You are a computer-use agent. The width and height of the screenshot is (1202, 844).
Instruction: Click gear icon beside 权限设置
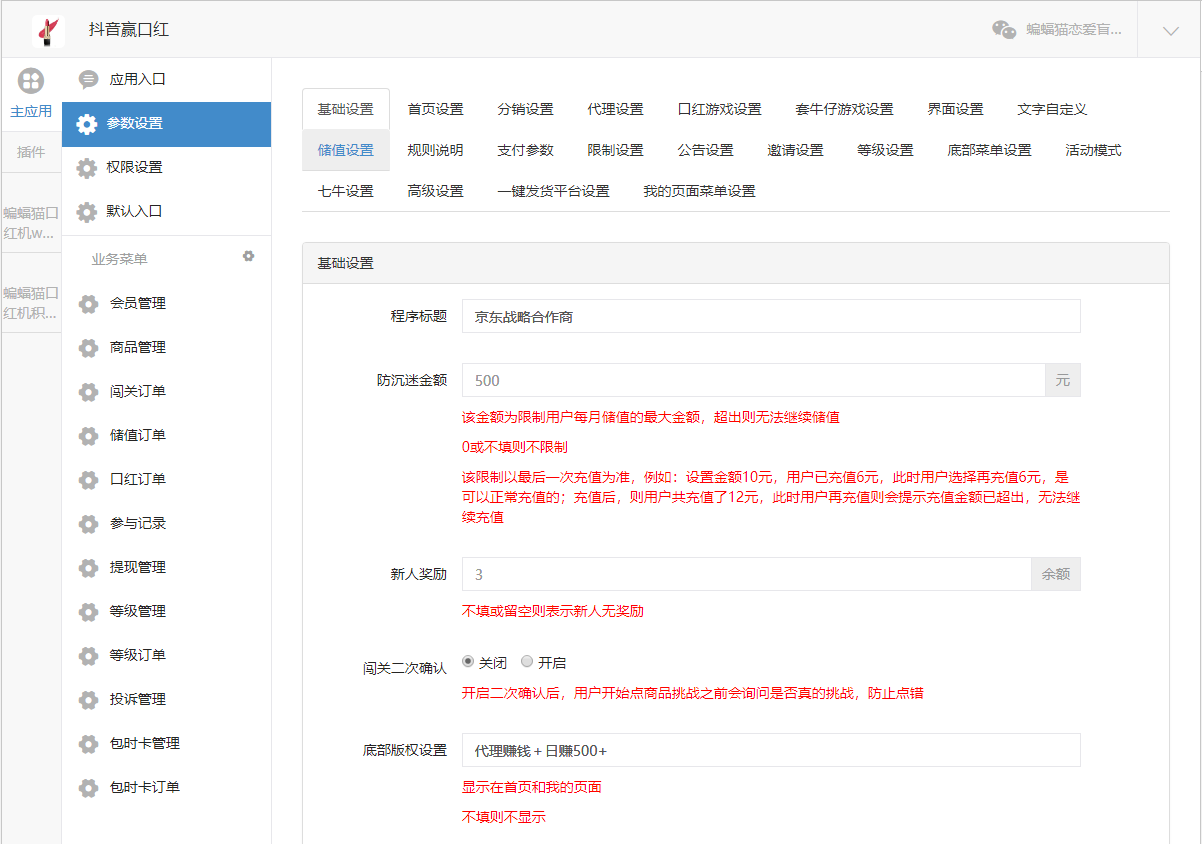coord(87,168)
